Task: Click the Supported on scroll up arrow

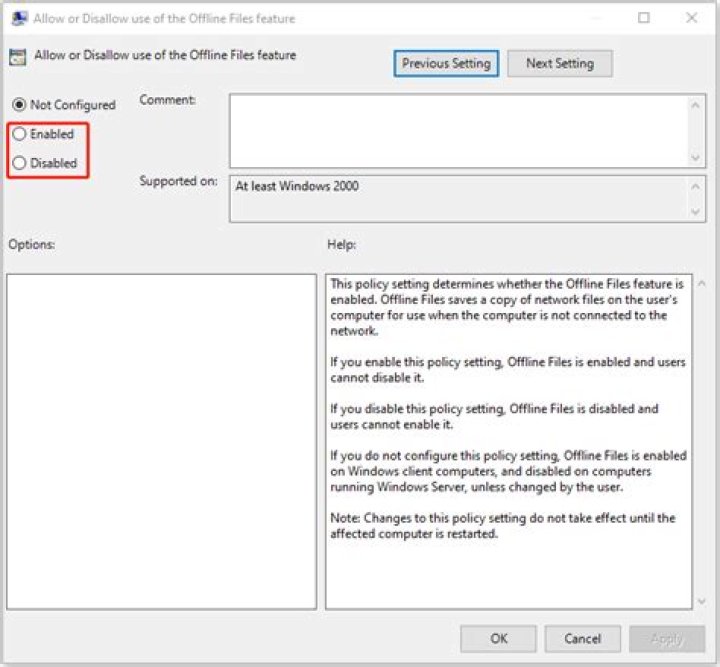Action: (696, 186)
